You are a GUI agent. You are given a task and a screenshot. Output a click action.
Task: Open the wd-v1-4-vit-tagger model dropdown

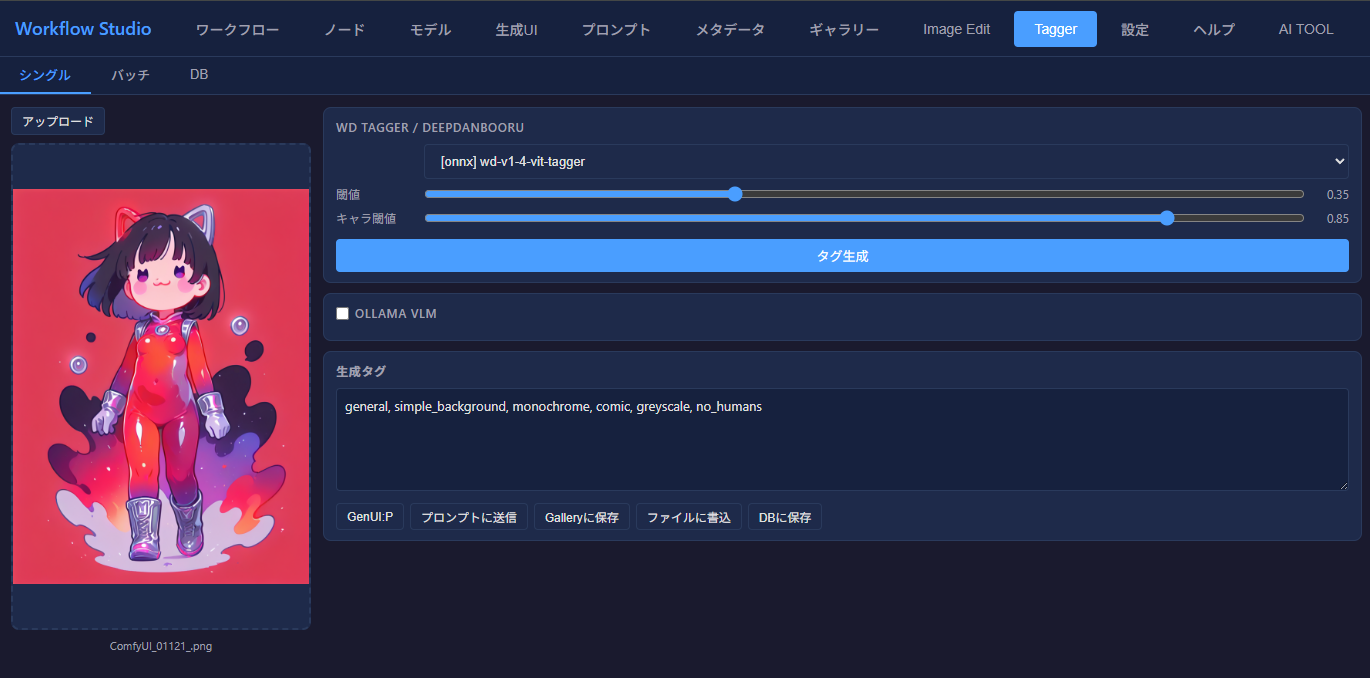[x=886, y=161]
